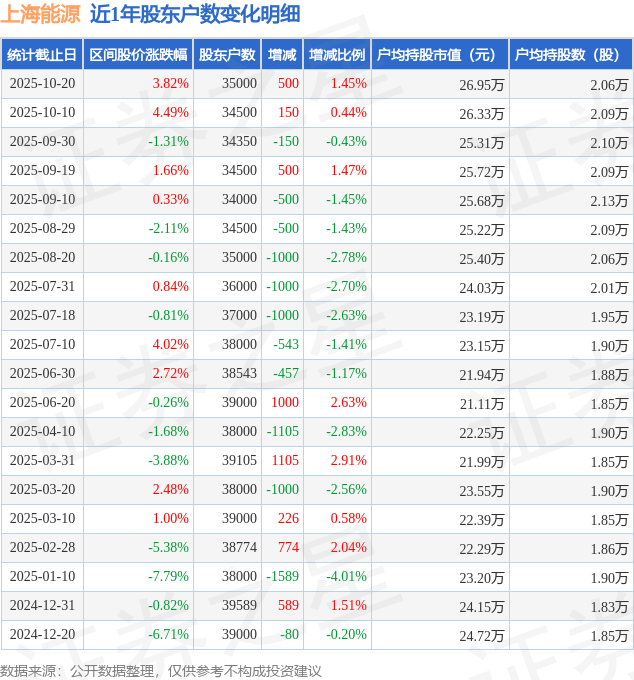Select the -7.79% price change cell
Viewport: 634px width, 680px height.
[168, 577]
